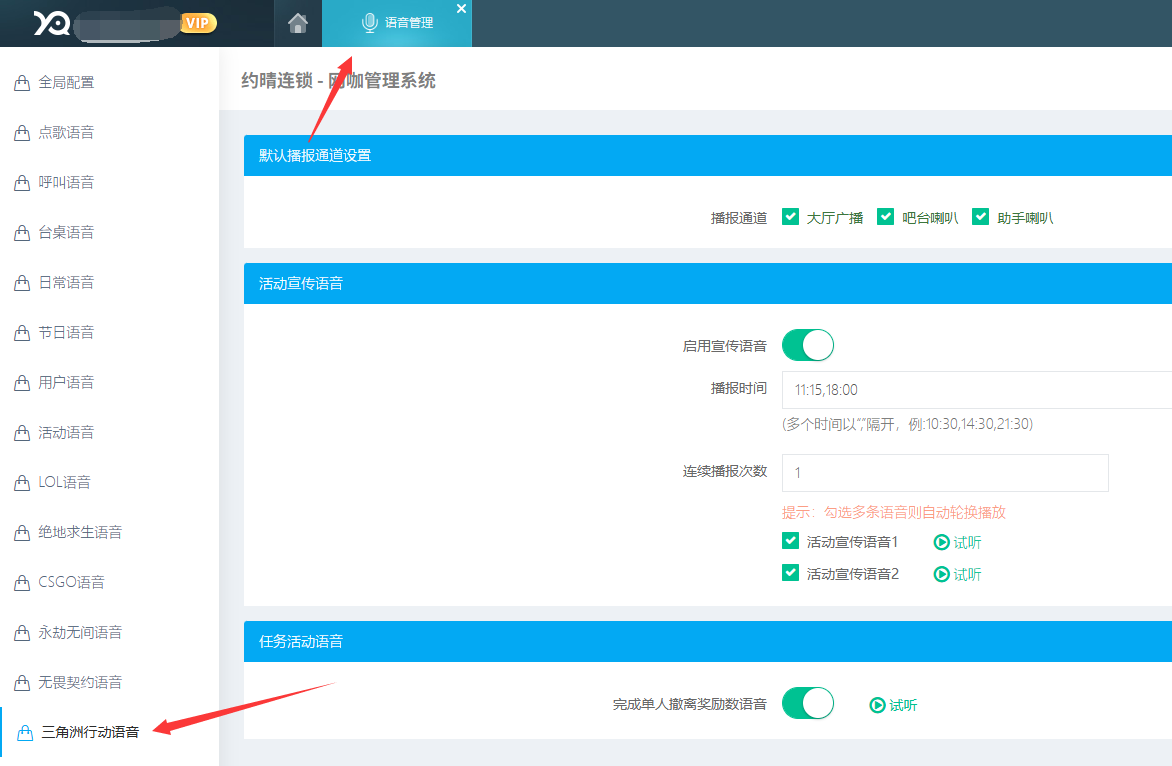Click bag icon beside 台桌语音

click(x=22, y=233)
